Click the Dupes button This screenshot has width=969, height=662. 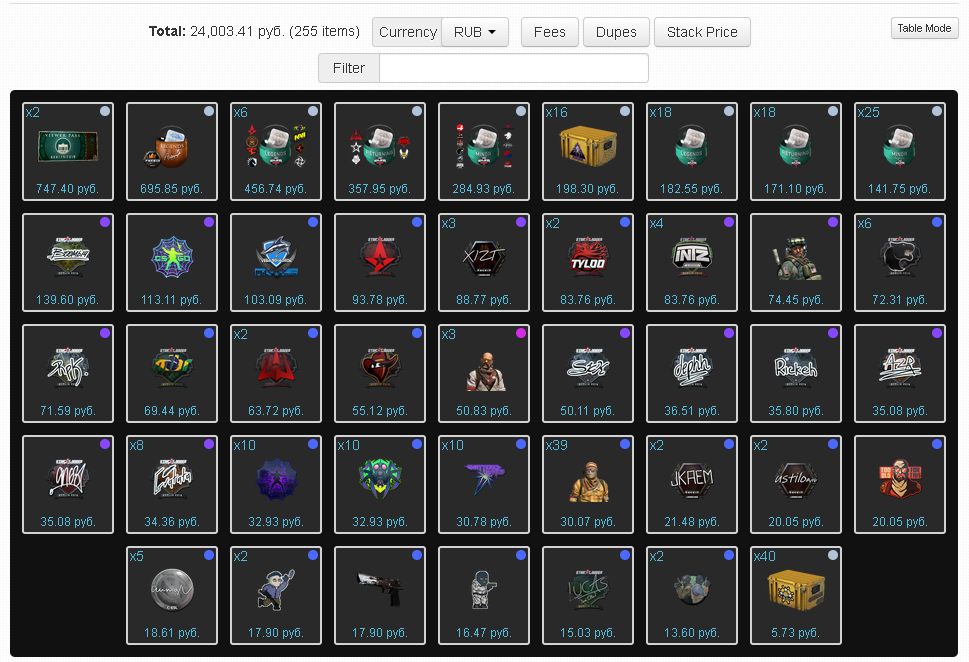click(x=616, y=32)
